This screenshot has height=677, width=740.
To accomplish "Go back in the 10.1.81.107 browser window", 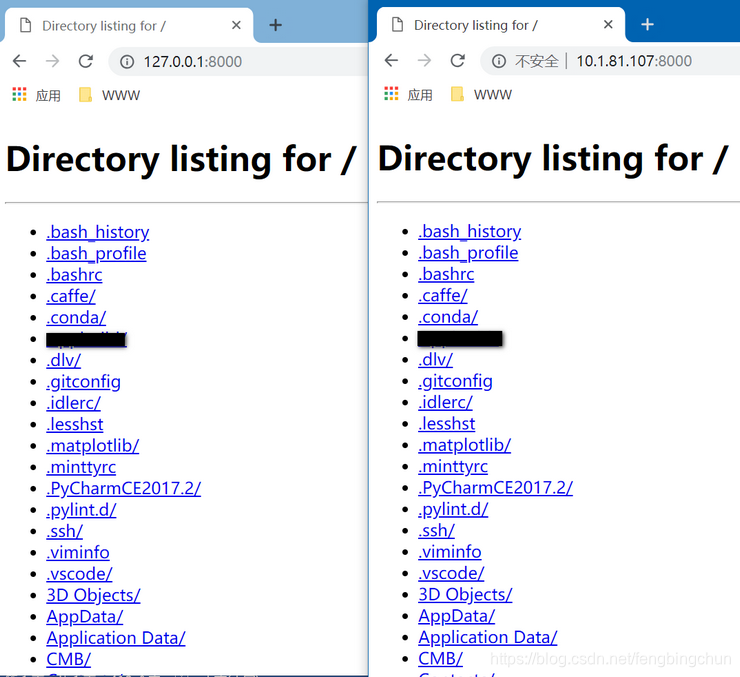I will (391, 60).
